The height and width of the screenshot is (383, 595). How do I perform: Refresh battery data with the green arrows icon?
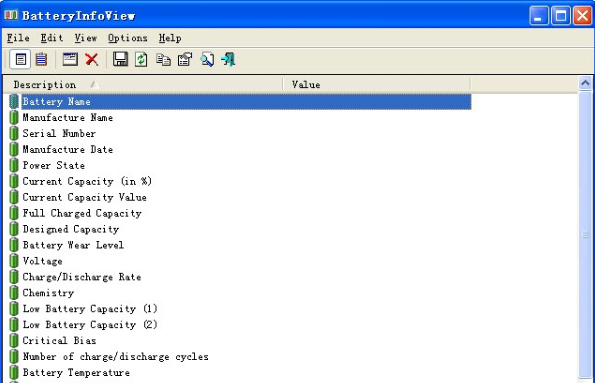click(x=141, y=60)
